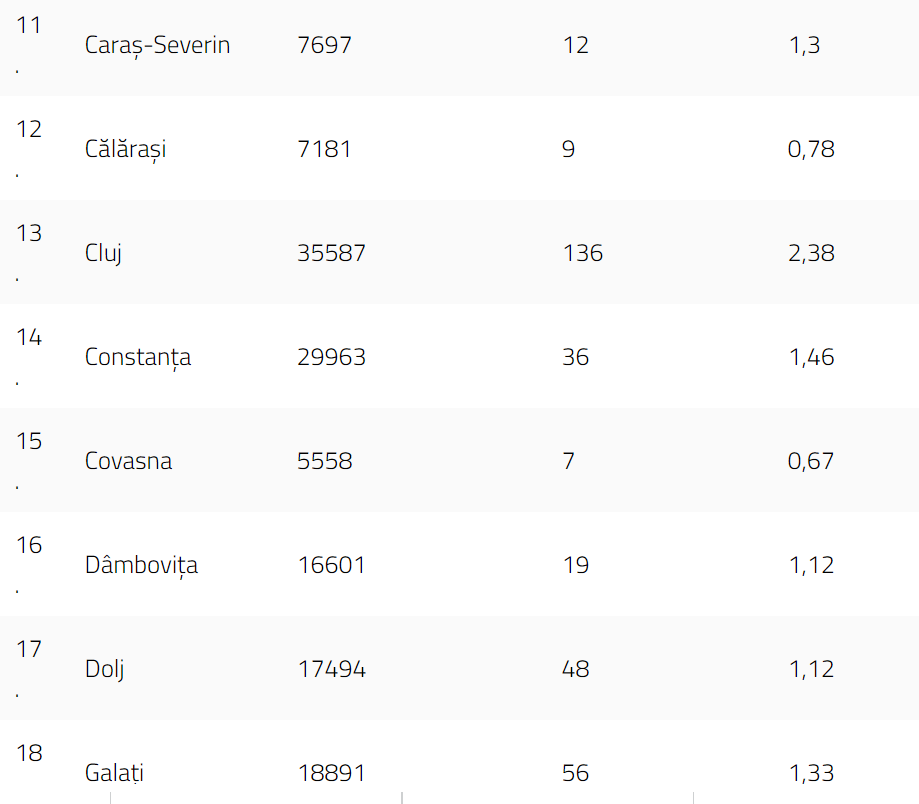The height and width of the screenshot is (804, 919).
Task: Select the Dâmbovița county cell
Action: 141,565
